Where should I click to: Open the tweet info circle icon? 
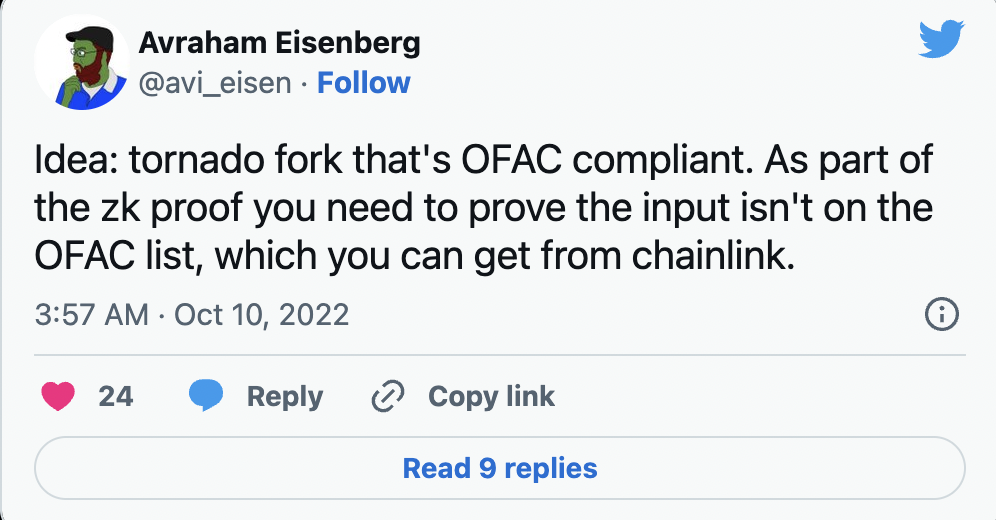tap(941, 314)
